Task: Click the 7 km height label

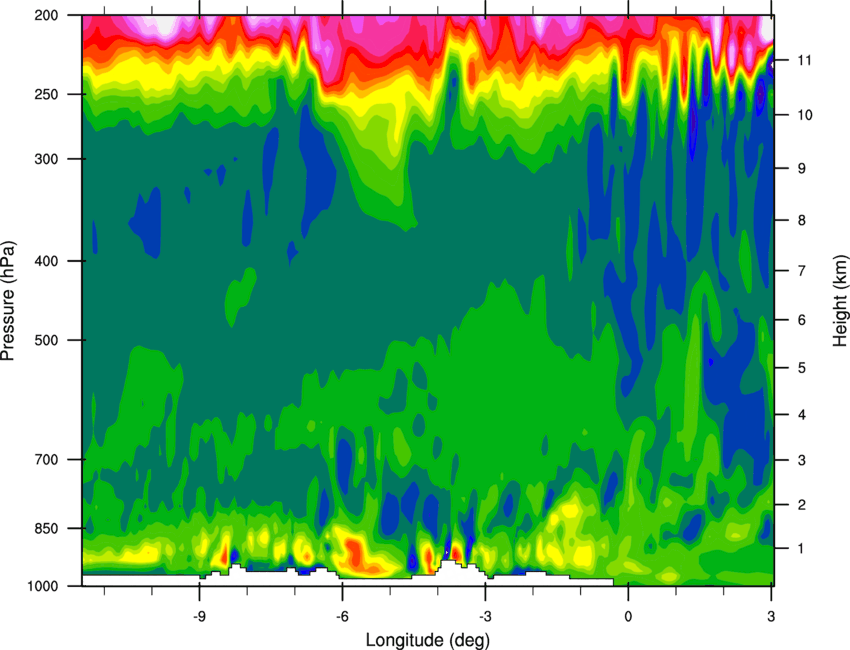Action: [x=802, y=271]
